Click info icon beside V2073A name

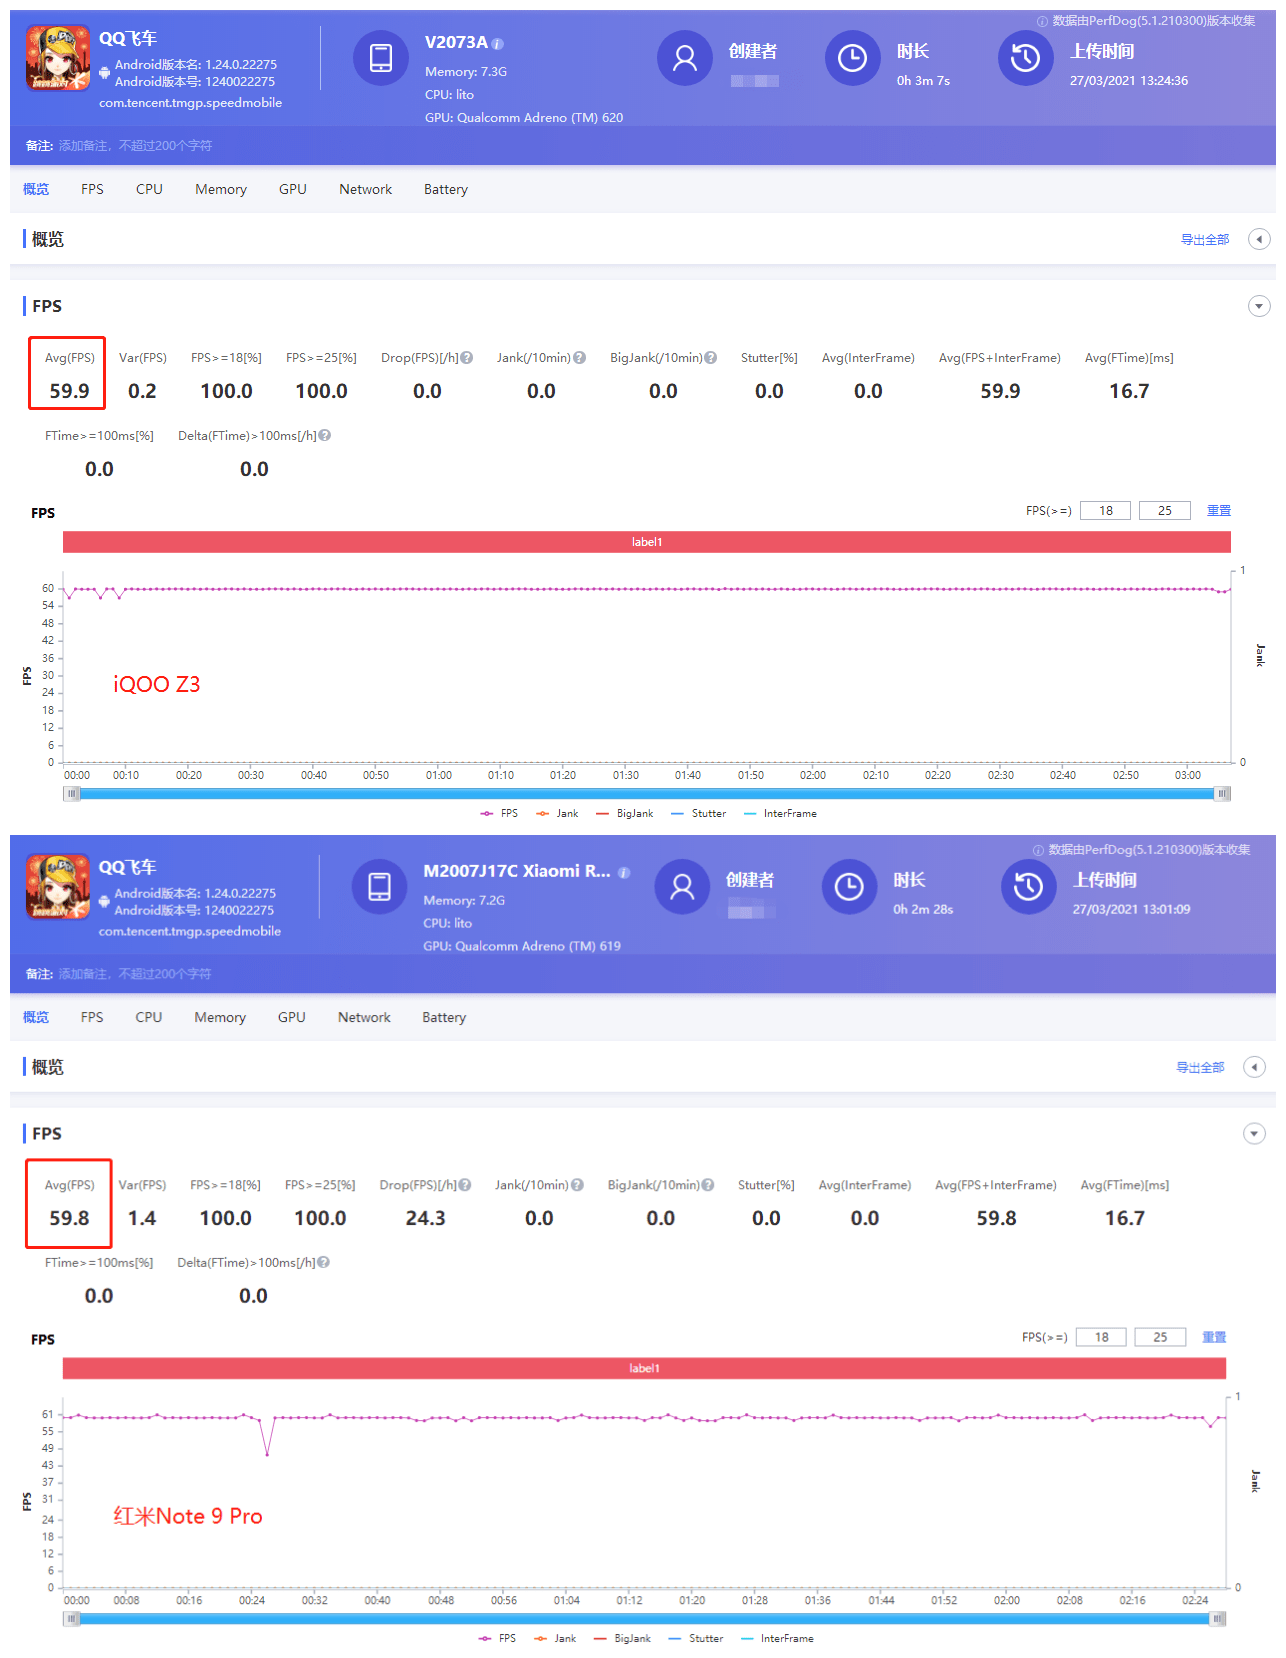coord(498,44)
